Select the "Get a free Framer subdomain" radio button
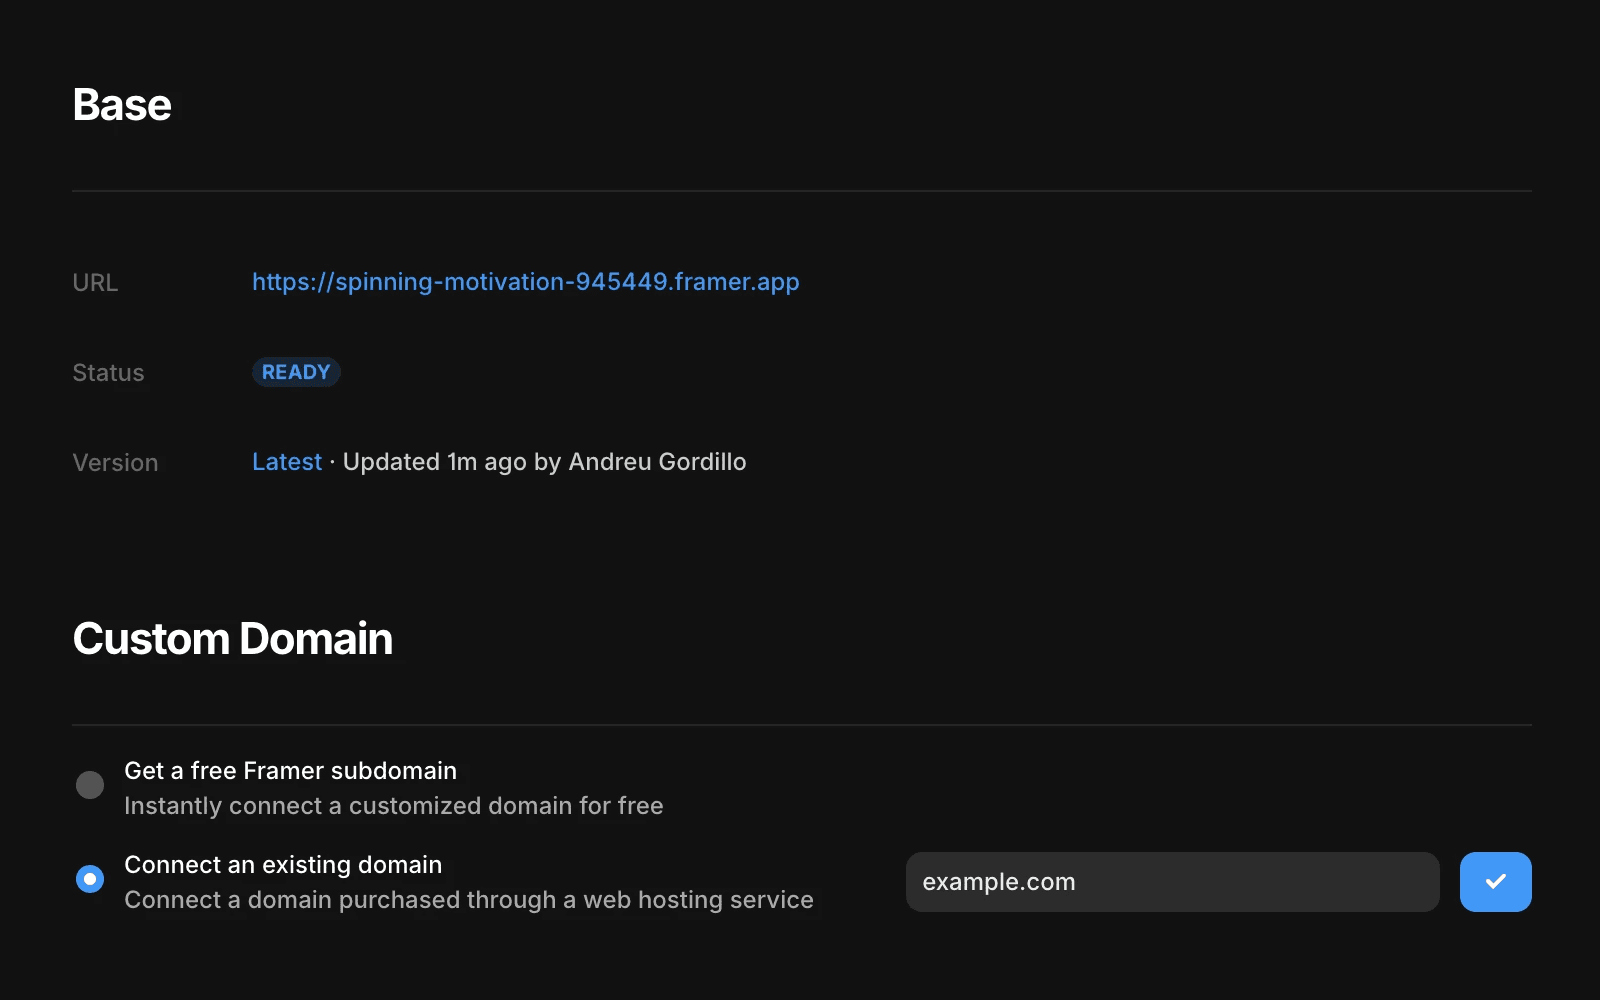Image resolution: width=1600 pixels, height=1000 pixels. pos(89,784)
